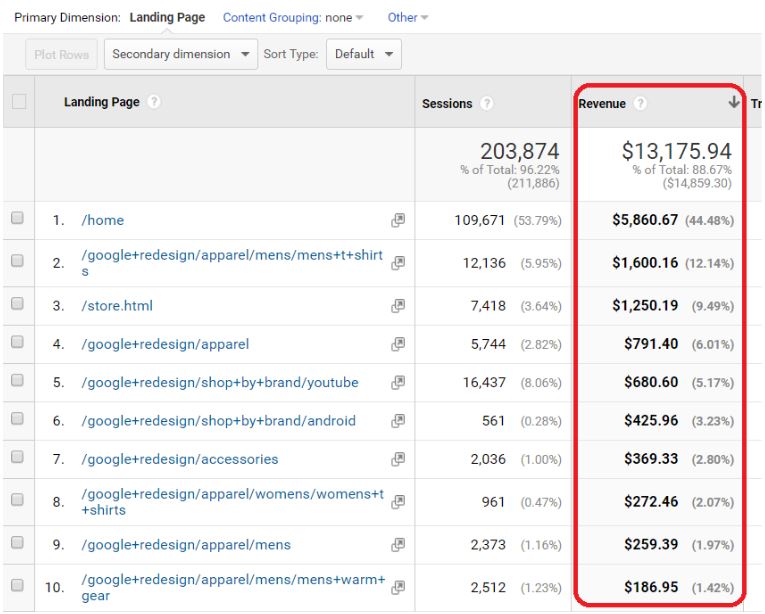
Task: Open the /google+redesign/apparel/mens link
Action: coord(186,545)
